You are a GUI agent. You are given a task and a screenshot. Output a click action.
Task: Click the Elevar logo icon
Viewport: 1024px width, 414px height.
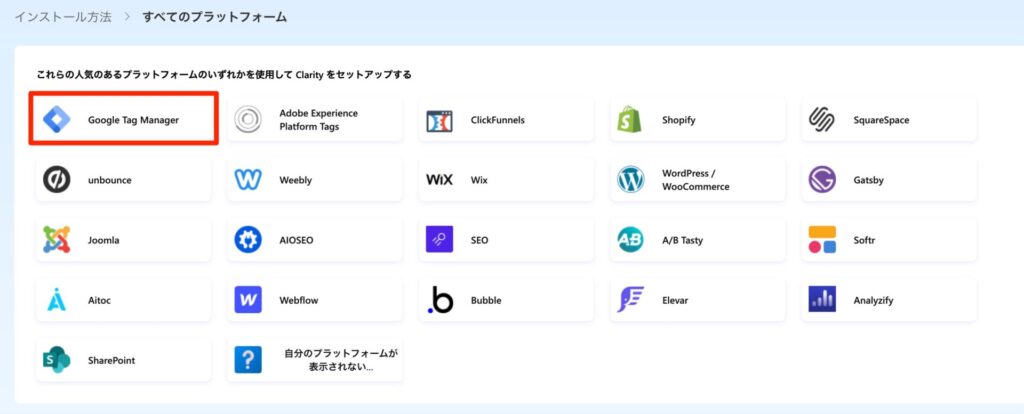pos(631,300)
